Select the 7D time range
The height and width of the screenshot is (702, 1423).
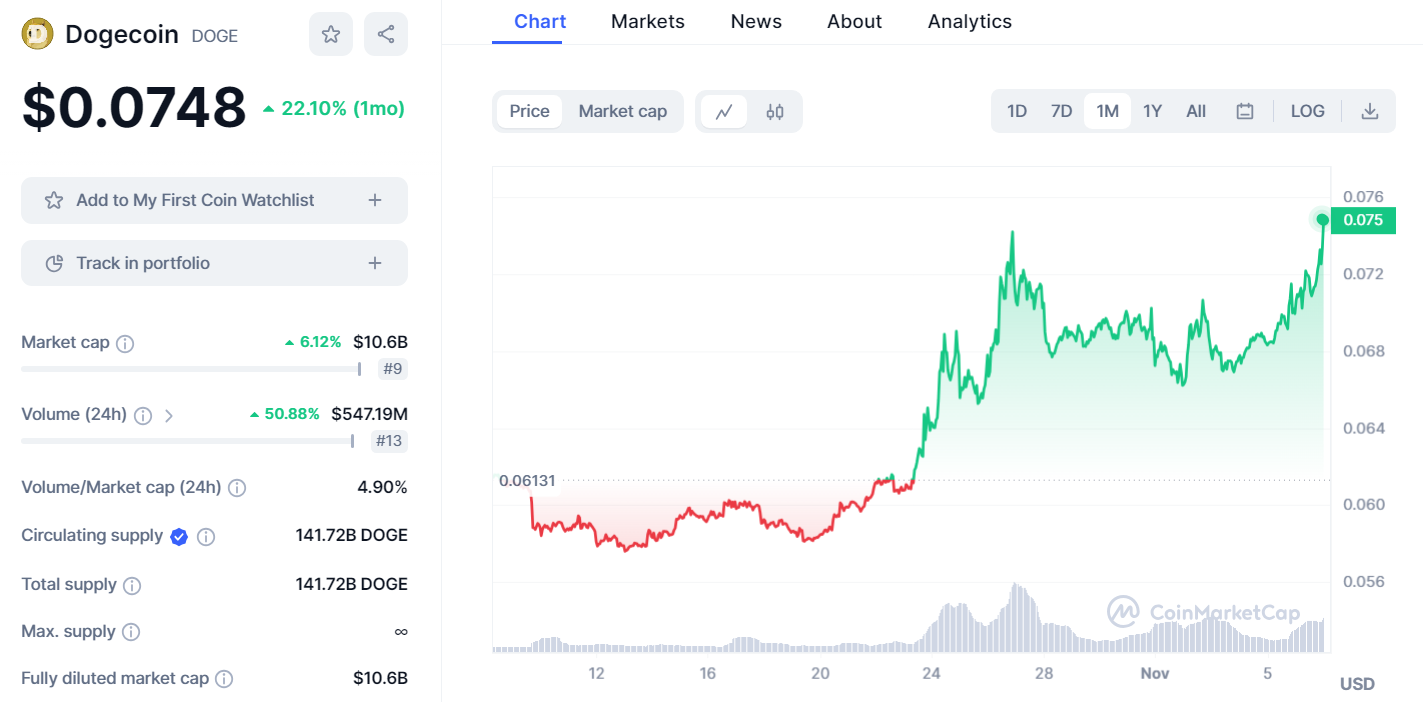click(x=1061, y=111)
